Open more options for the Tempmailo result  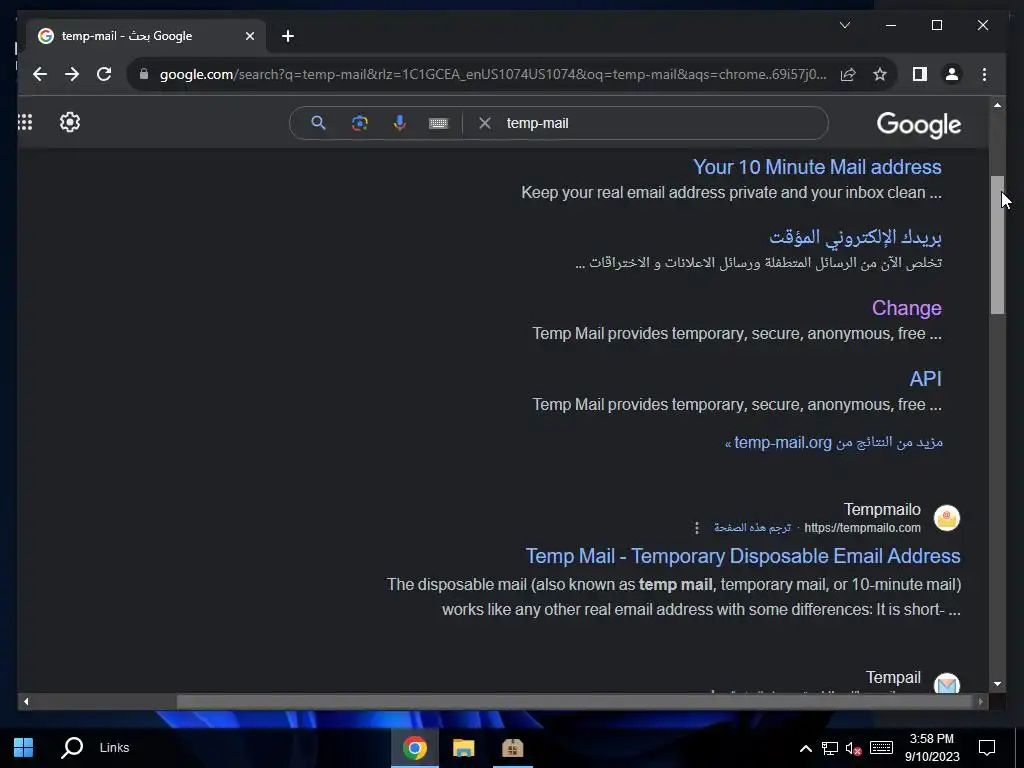pos(697,528)
